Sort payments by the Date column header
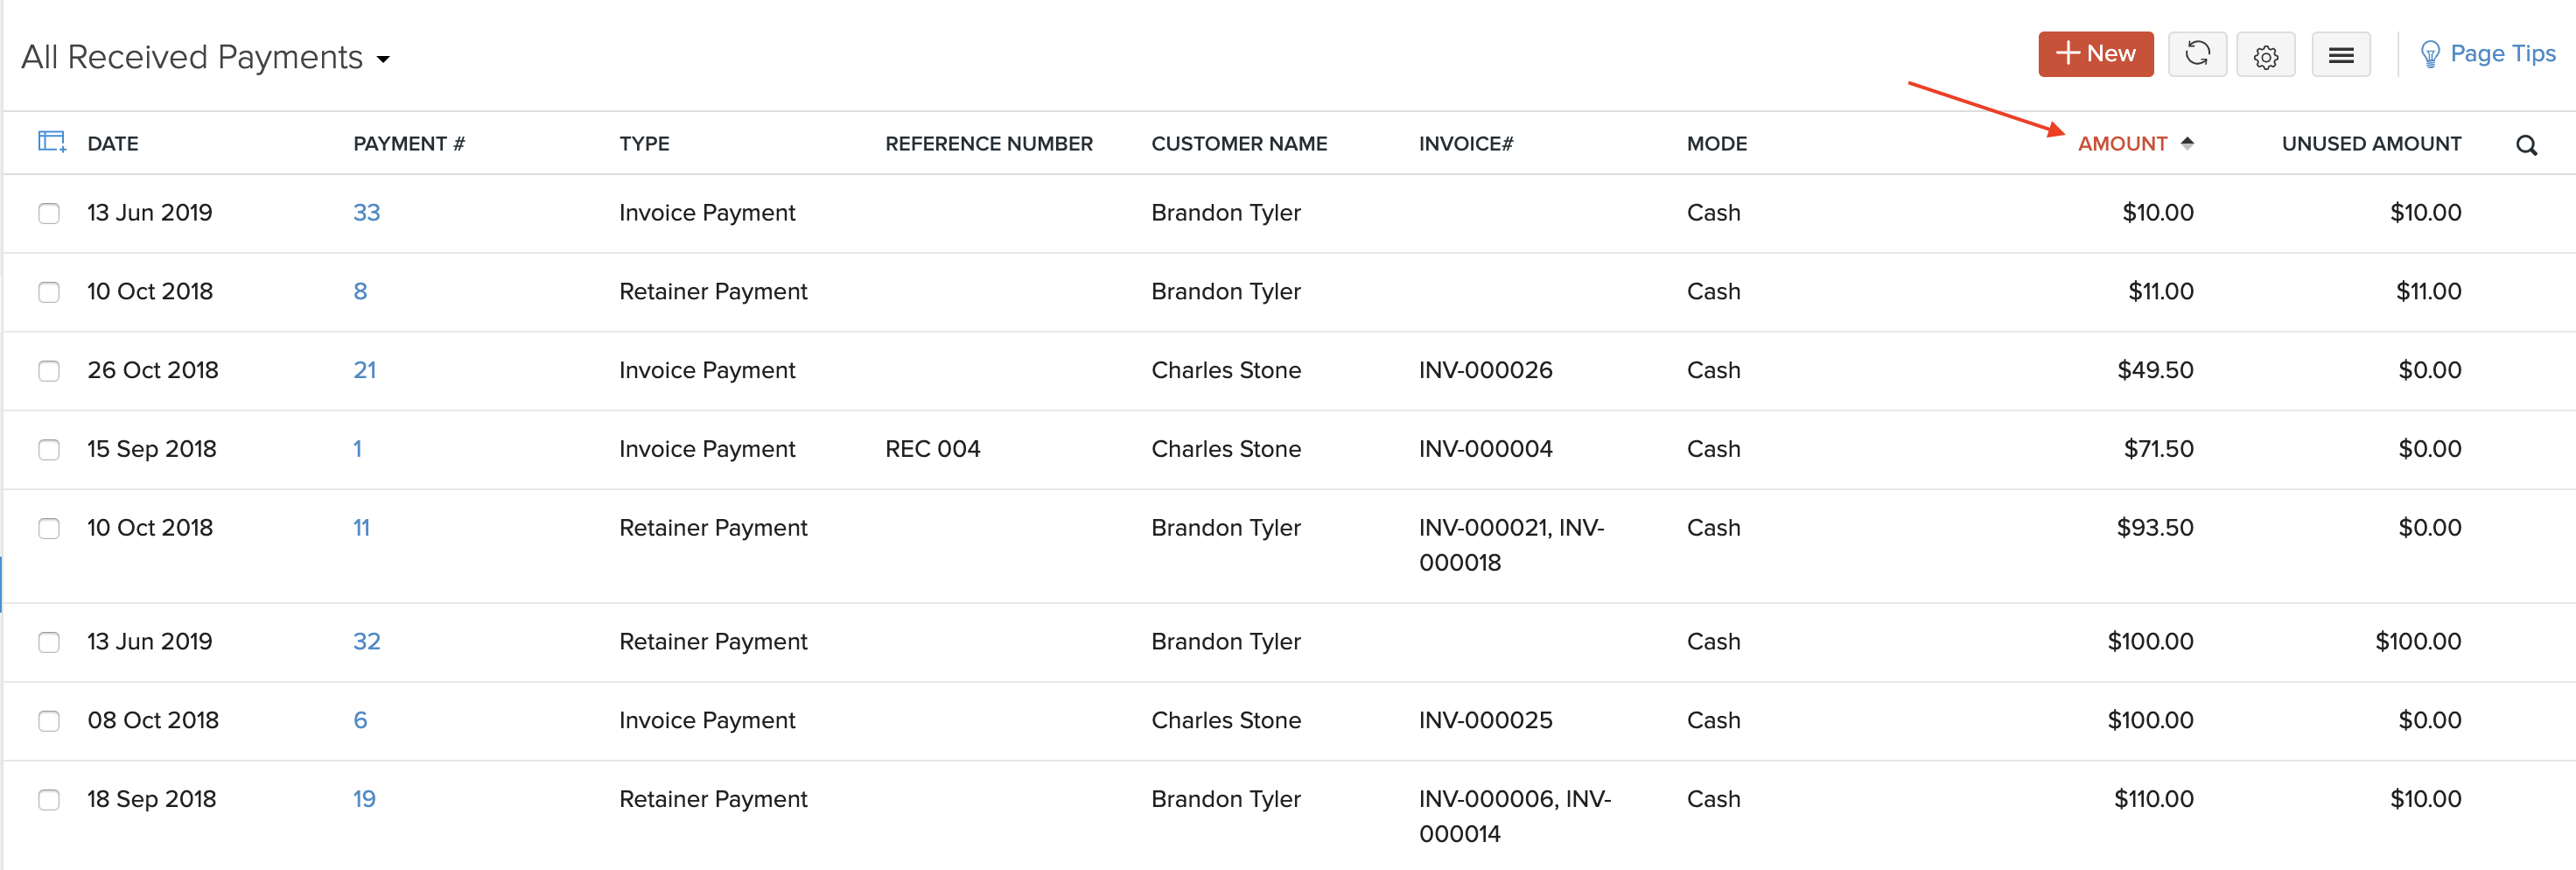Image resolution: width=2576 pixels, height=870 pixels. pos(113,143)
